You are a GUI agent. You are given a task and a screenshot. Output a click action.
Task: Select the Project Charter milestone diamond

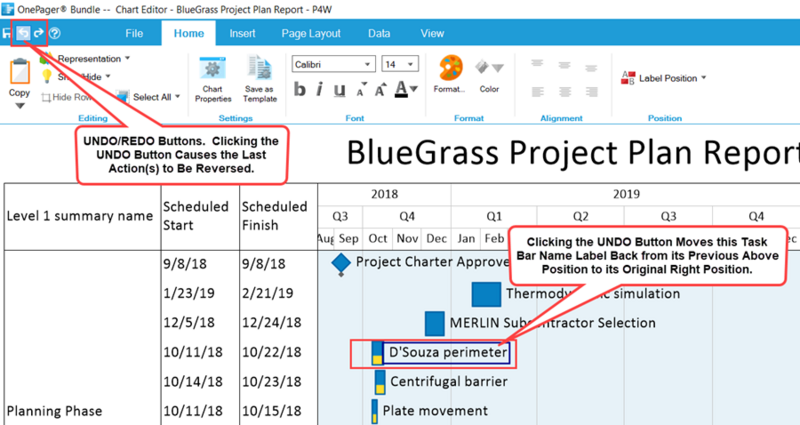pyautogui.click(x=341, y=263)
